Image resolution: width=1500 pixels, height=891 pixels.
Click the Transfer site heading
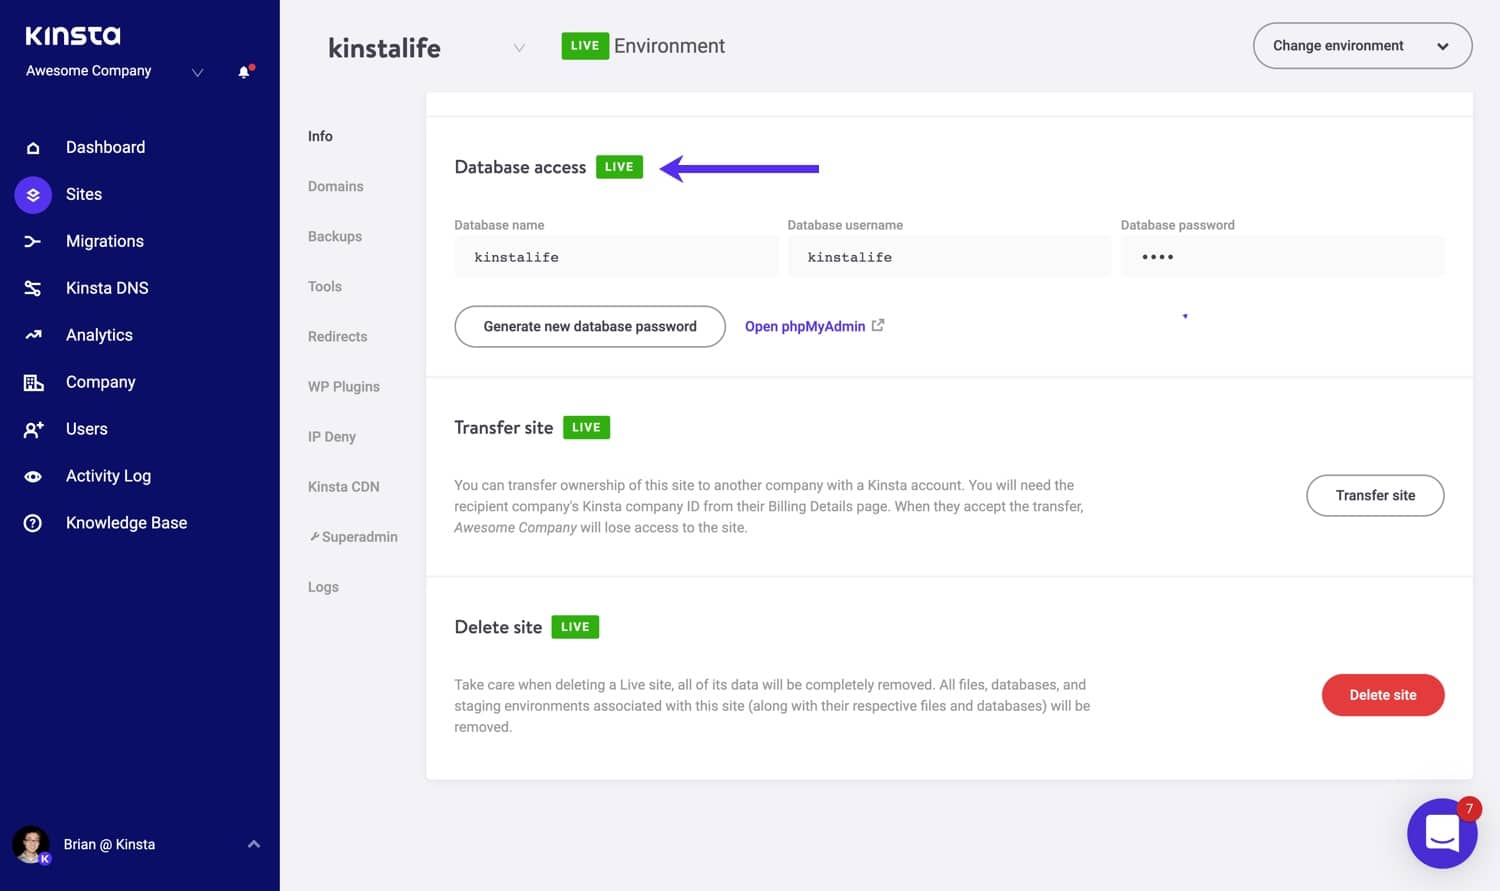pyautogui.click(x=503, y=427)
